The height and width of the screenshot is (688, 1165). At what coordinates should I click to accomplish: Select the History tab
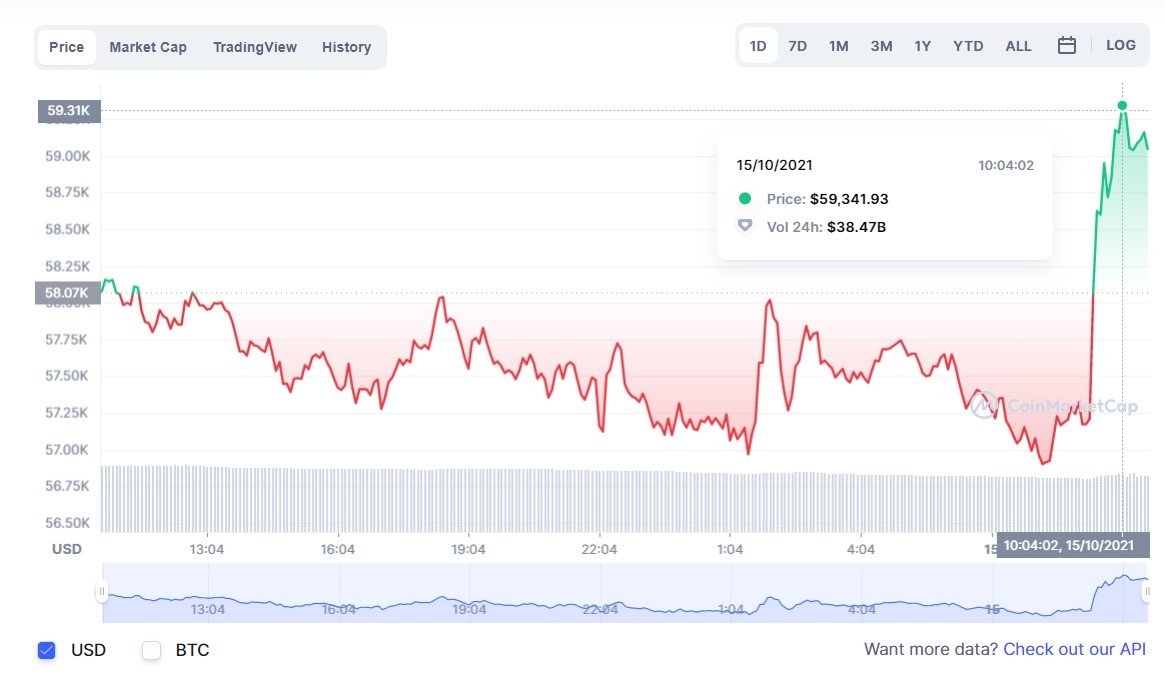pyautogui.click(x=346, y=47)
